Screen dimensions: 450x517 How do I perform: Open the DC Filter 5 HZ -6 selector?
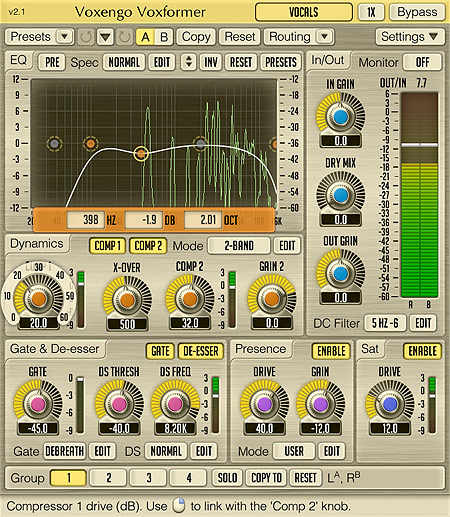coord(385,323)
